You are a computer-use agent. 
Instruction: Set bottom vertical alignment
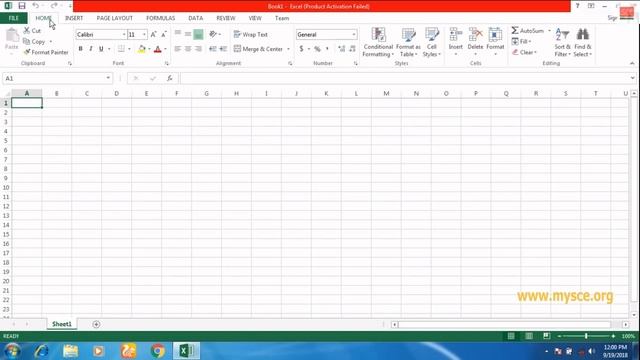[198, 34]
